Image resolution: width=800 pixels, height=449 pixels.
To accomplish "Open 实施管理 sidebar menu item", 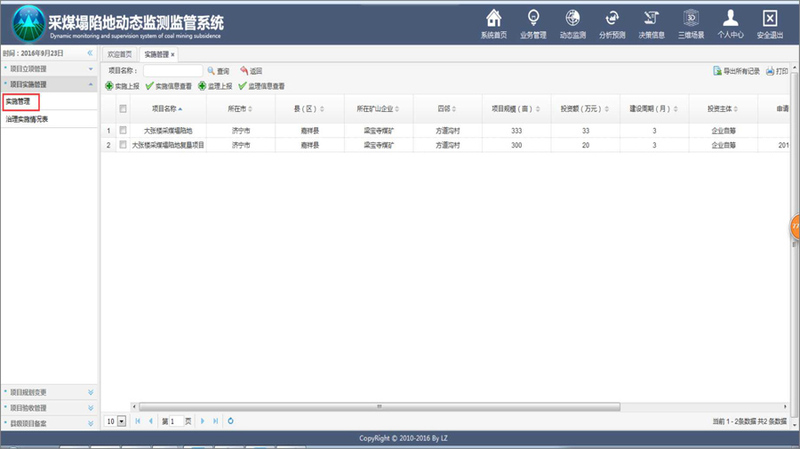I will tap(18, 102).
